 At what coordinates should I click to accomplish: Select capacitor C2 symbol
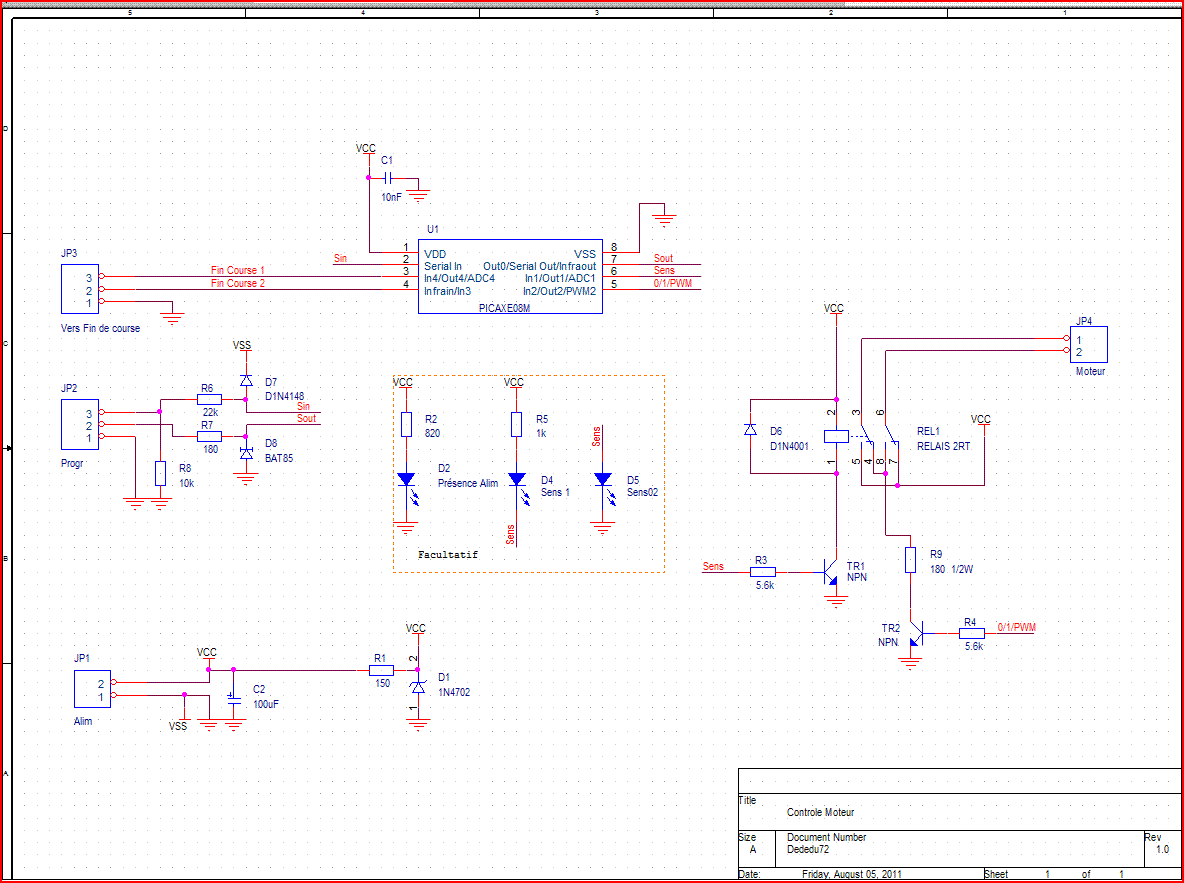point(234,698)
